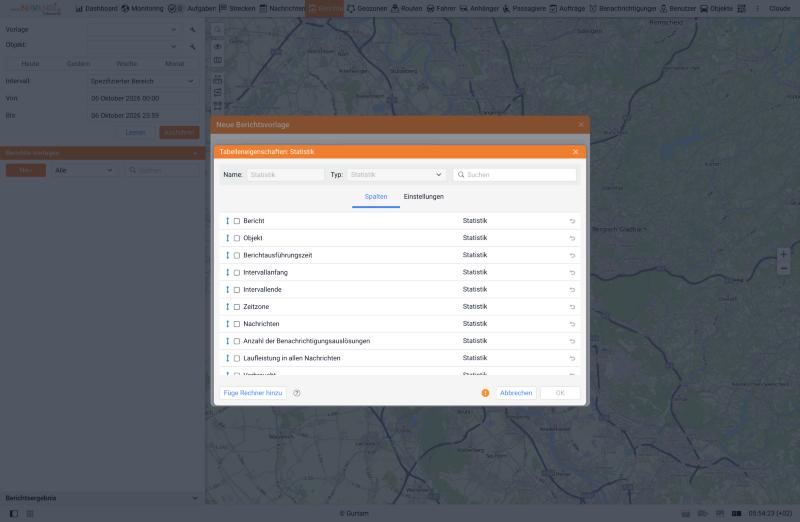Open Dashboard in the top navigation
Image resolution: width=800 pixels, height=522 pixels.
coord(96,8)
